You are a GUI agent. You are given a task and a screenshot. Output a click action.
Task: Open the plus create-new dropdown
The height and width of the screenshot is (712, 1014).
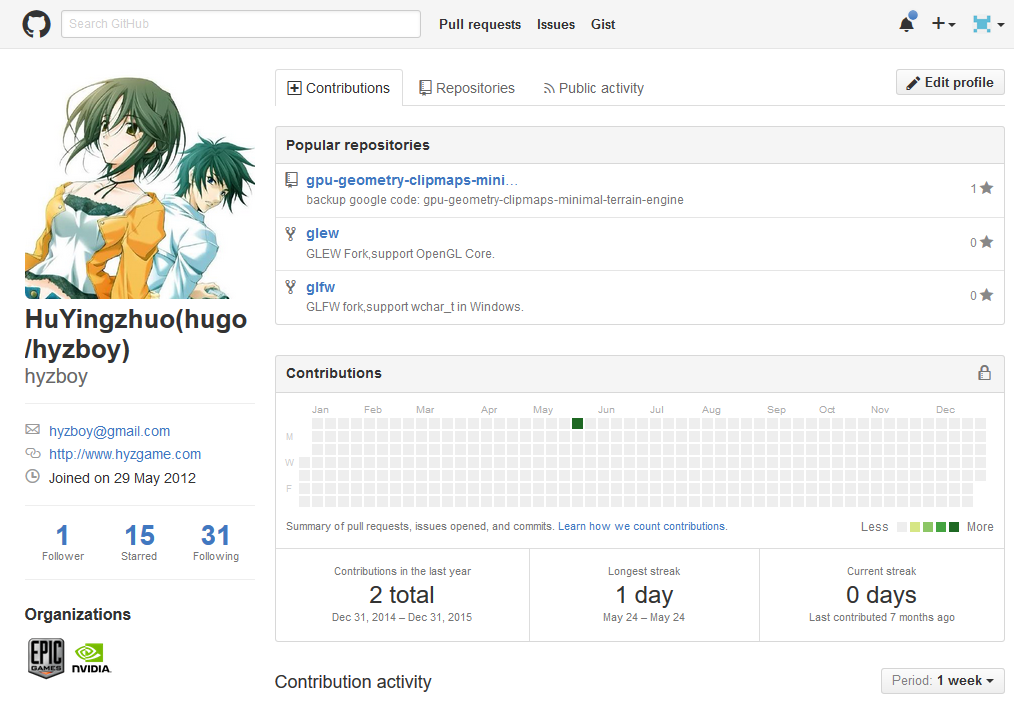point(944,24)
